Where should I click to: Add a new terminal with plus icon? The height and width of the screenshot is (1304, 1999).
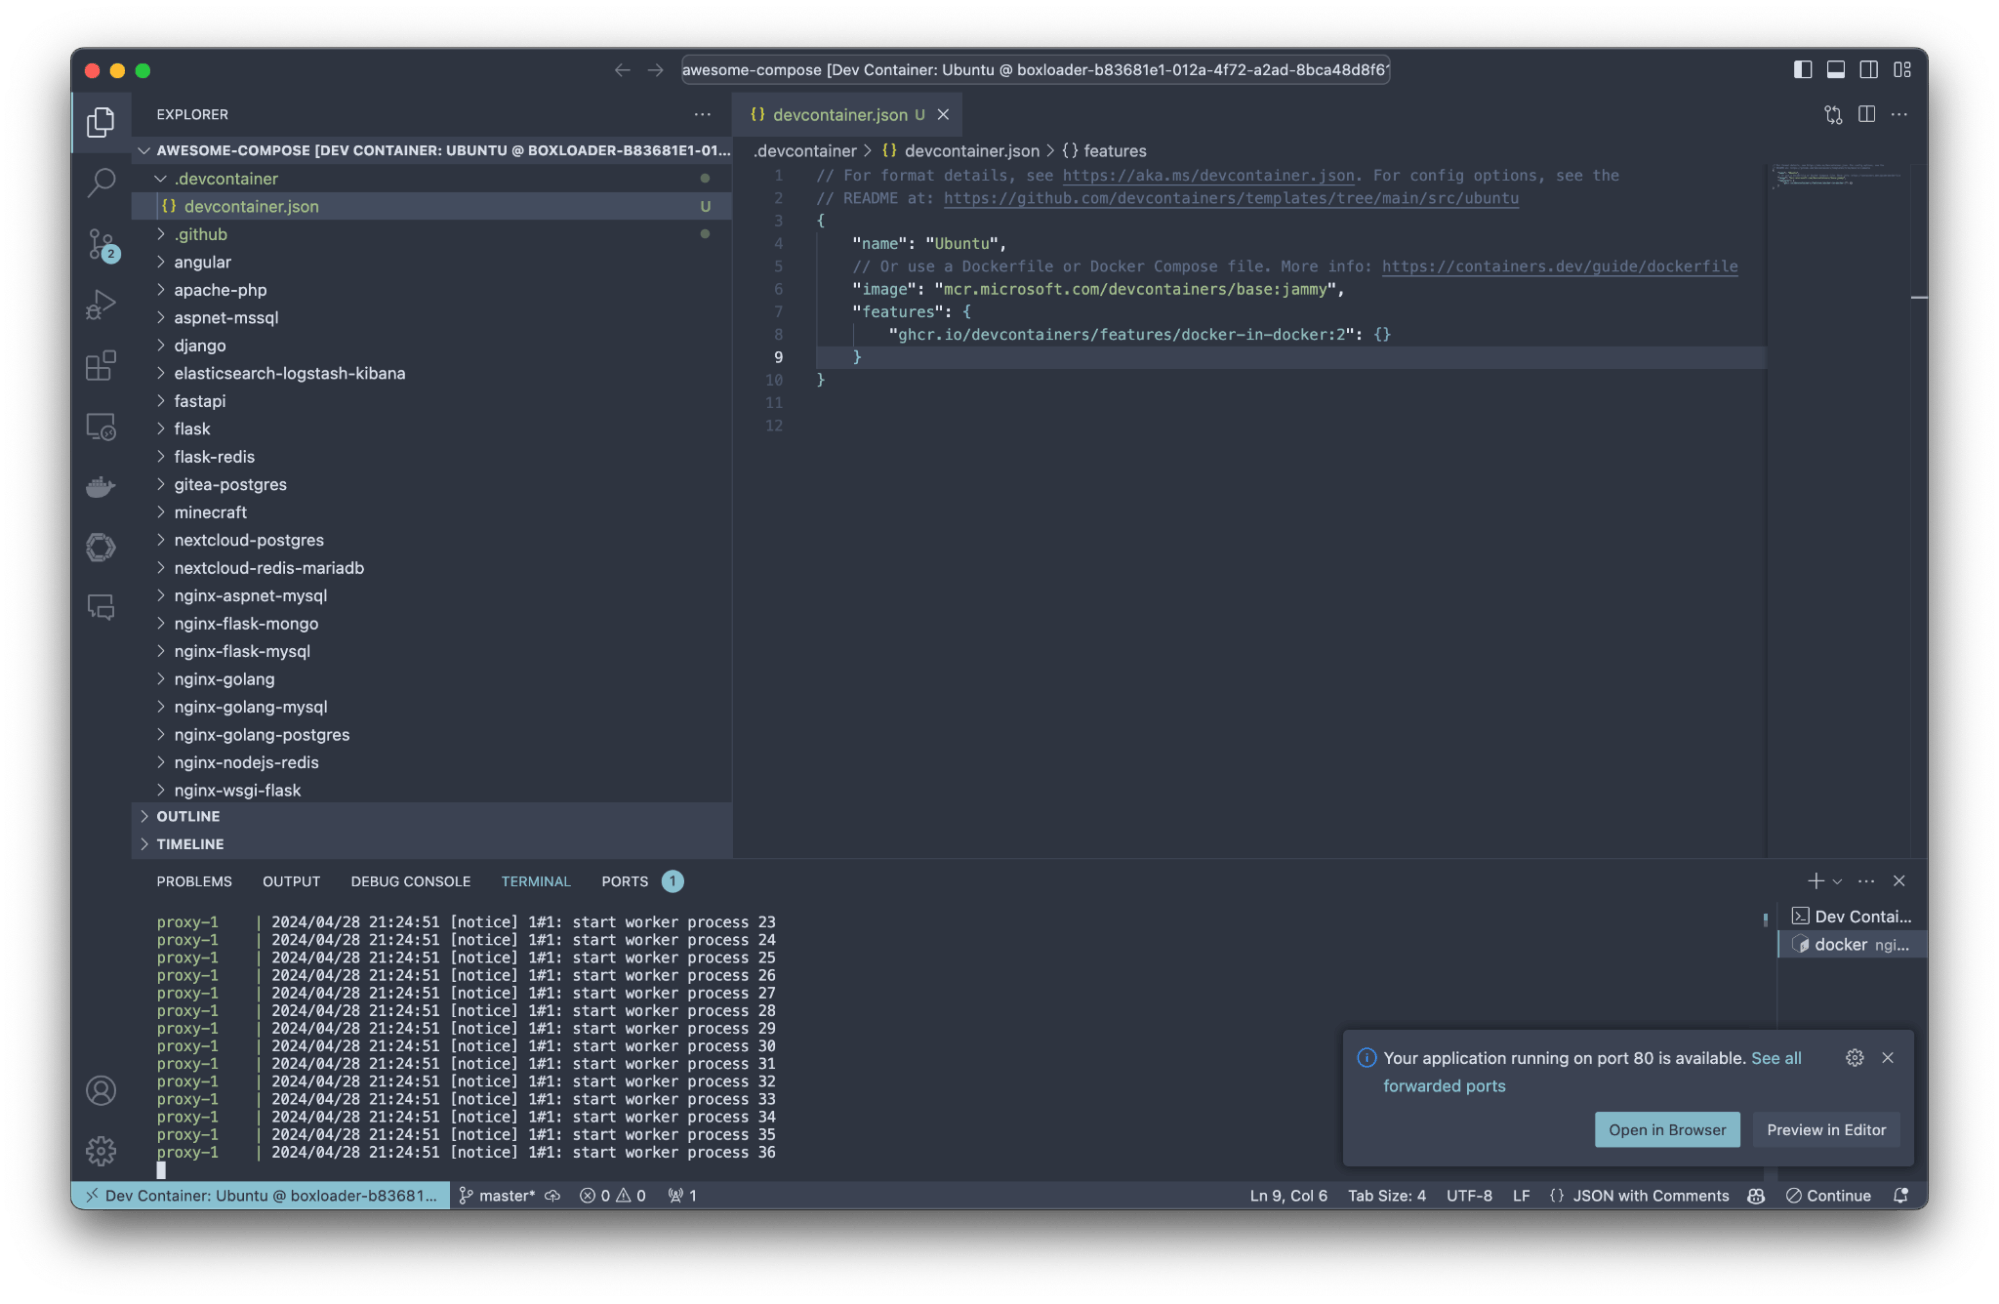1815,881
